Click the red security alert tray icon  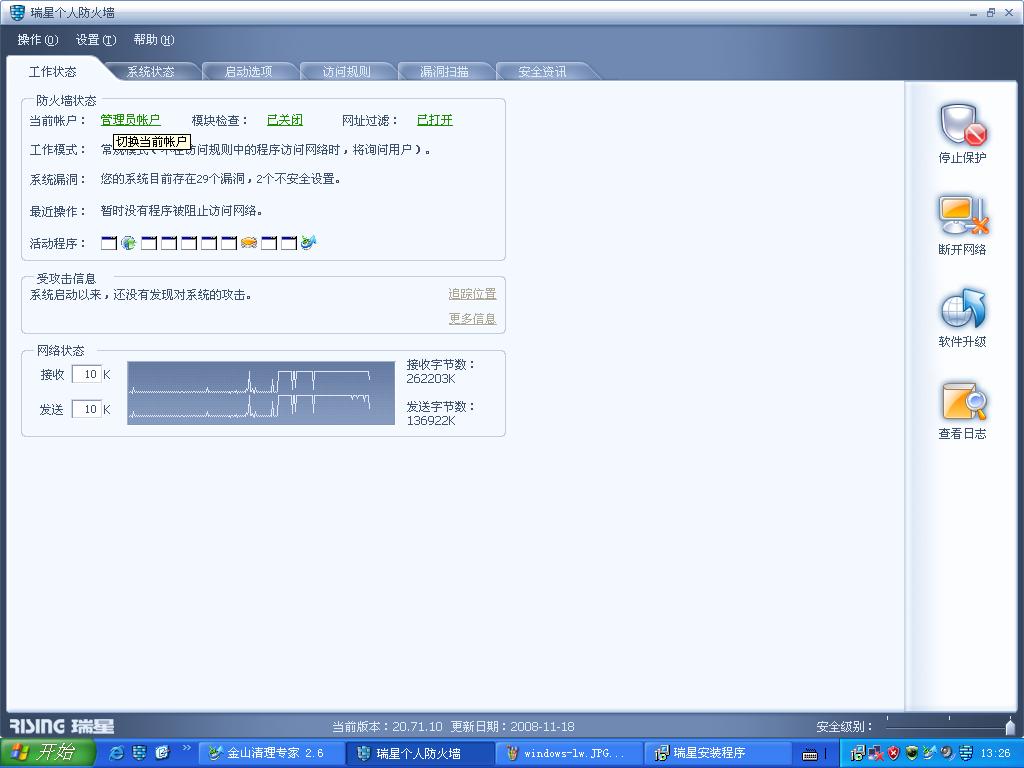893,754
